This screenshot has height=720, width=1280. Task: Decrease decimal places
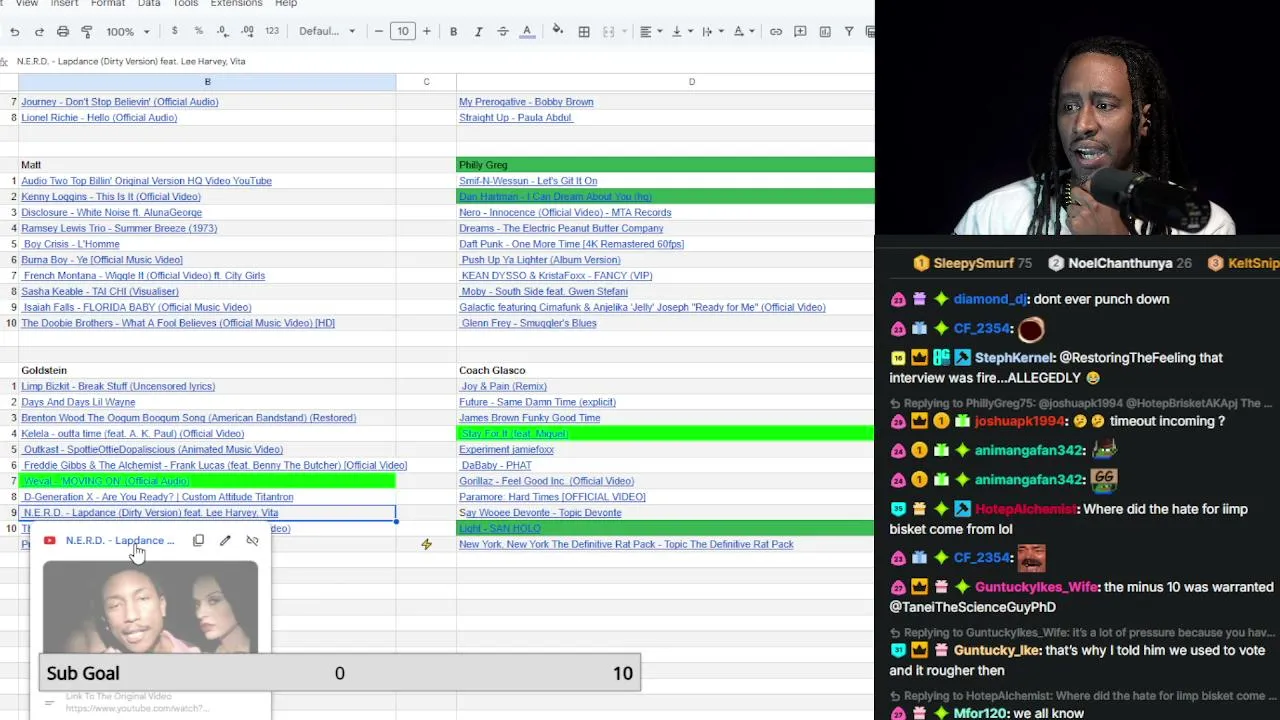pyautogui.click(x=223, y=32)
